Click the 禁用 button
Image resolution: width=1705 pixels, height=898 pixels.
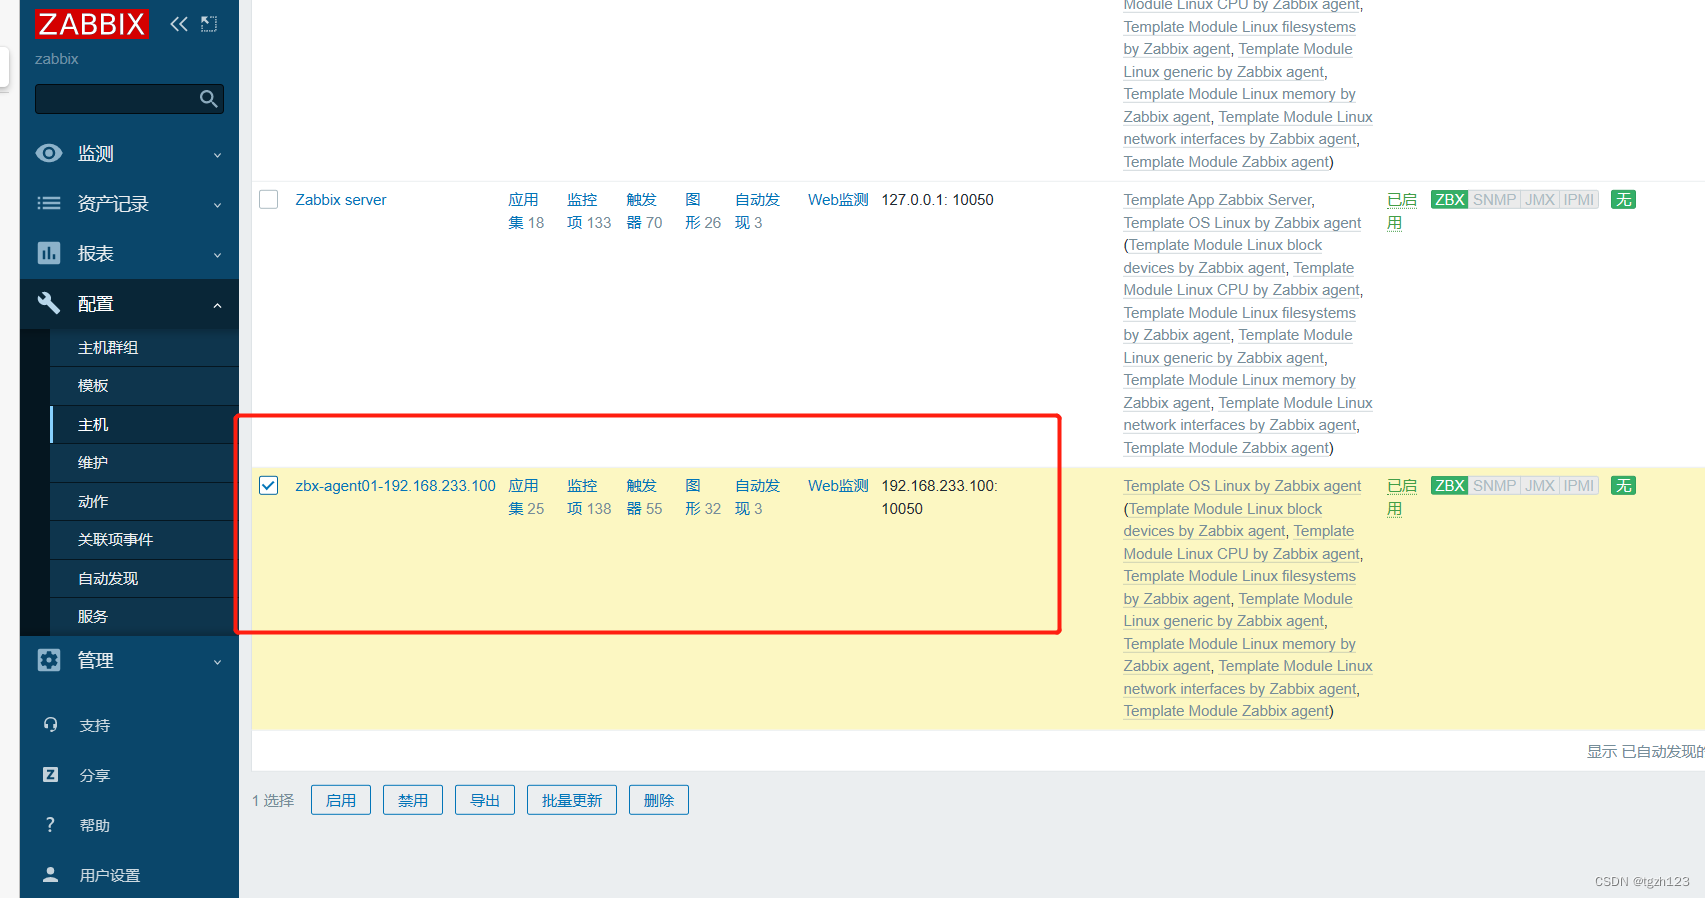tap(413, 800)
